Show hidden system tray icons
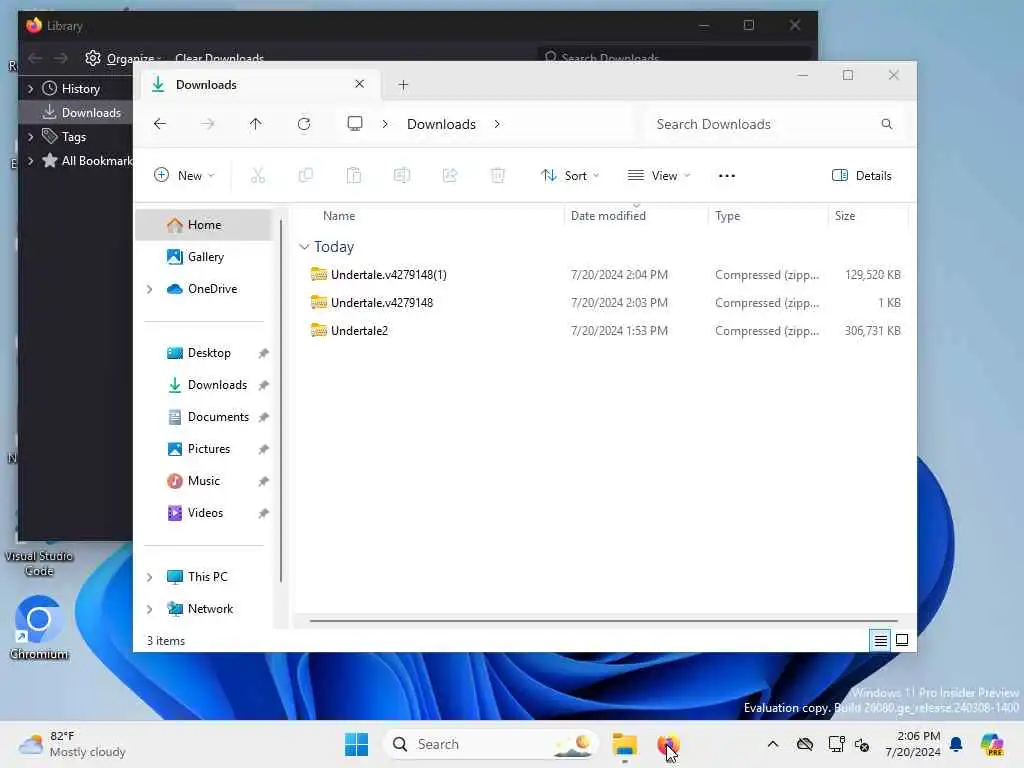This screenshot has width=1024, height=768. pos(773,744)
